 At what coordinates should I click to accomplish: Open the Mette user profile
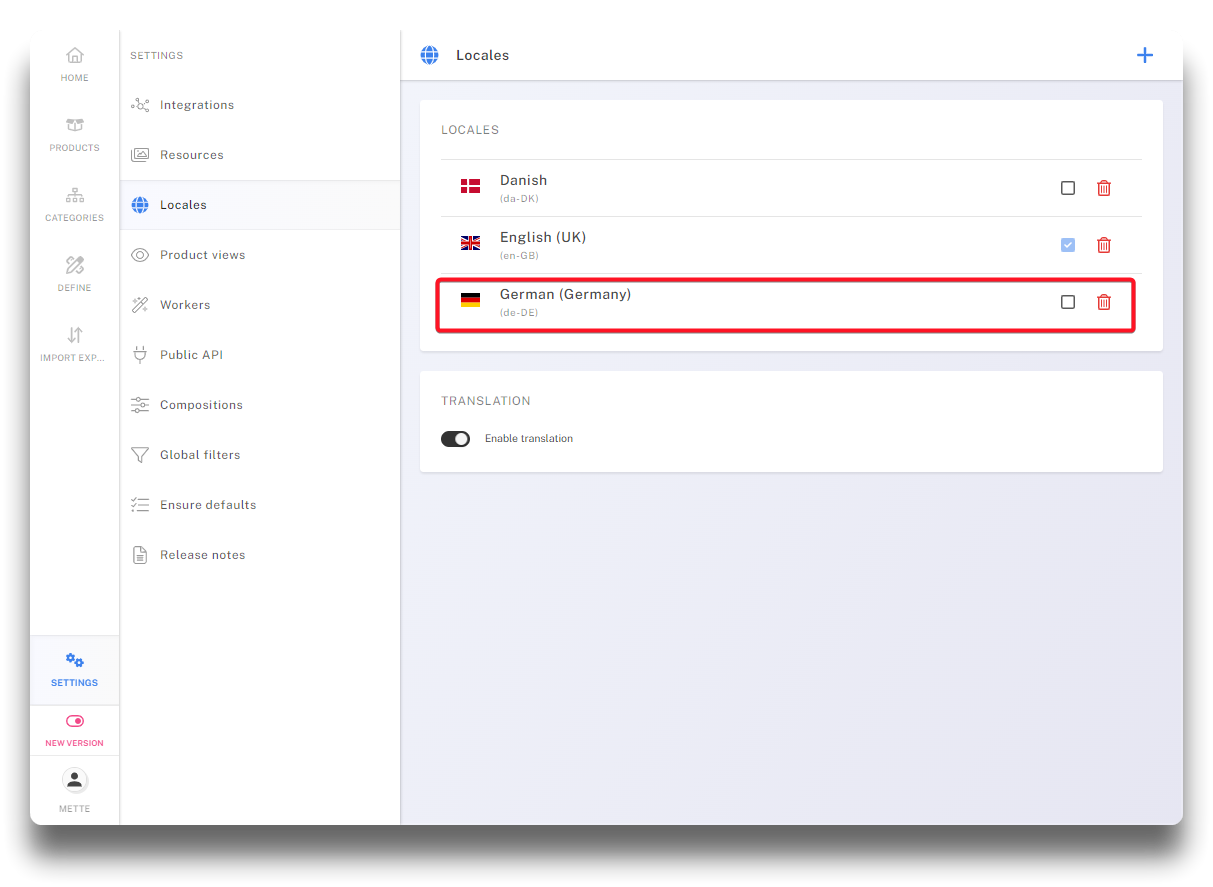(75, 788)
